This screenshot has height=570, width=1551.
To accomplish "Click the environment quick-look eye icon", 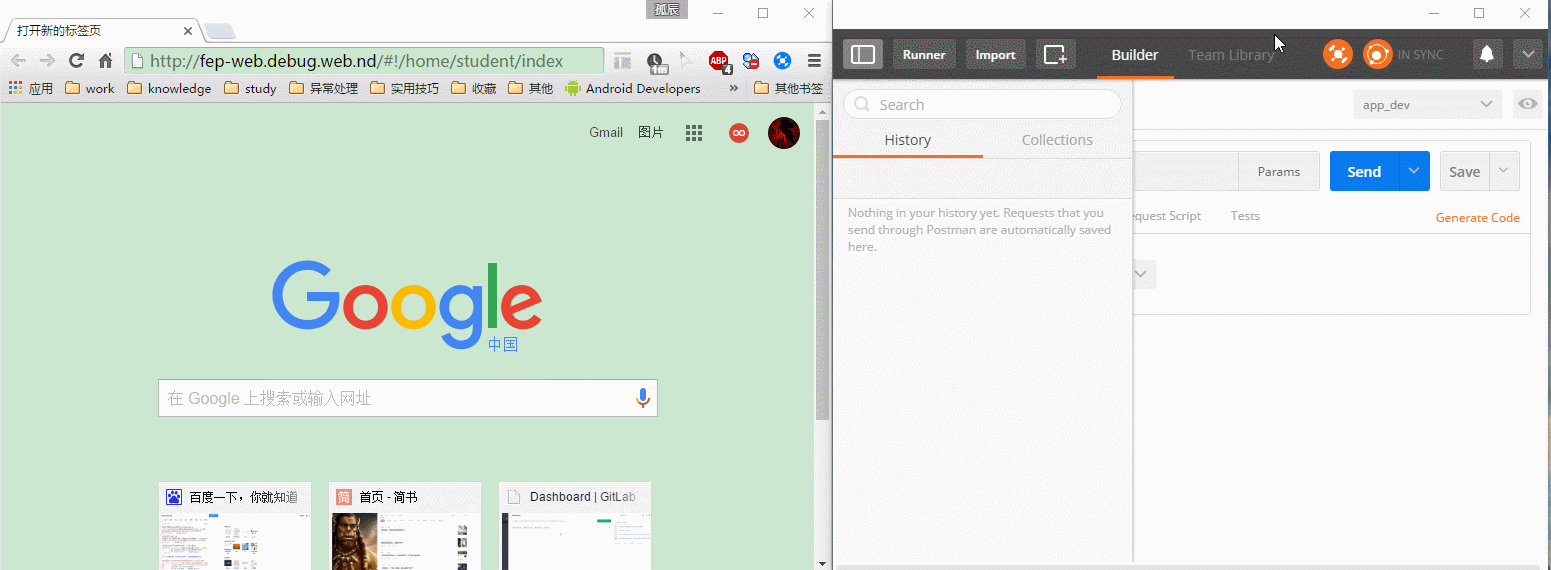I will point(1527,104).
